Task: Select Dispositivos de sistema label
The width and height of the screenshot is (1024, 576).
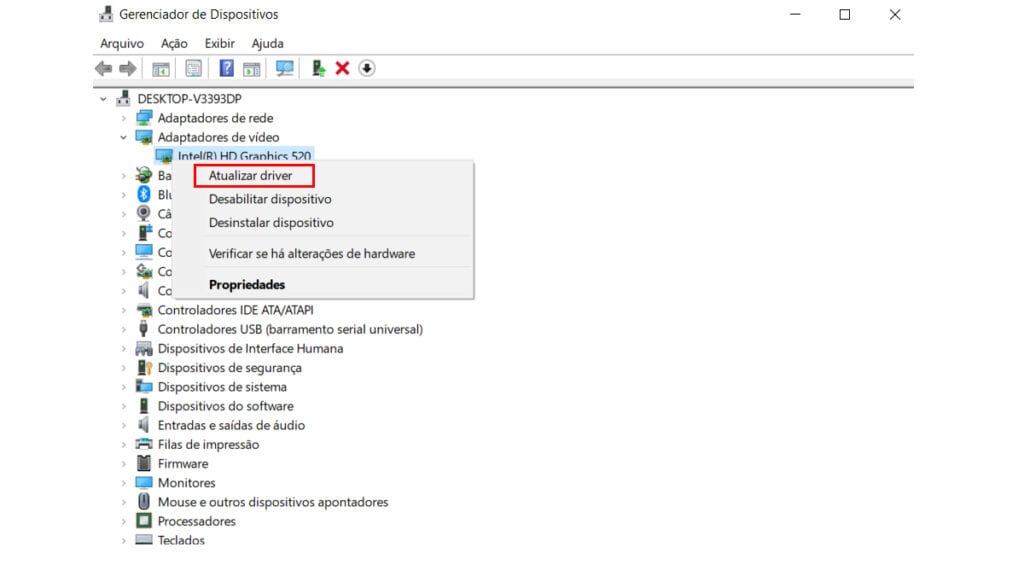Action: [222, 387]
